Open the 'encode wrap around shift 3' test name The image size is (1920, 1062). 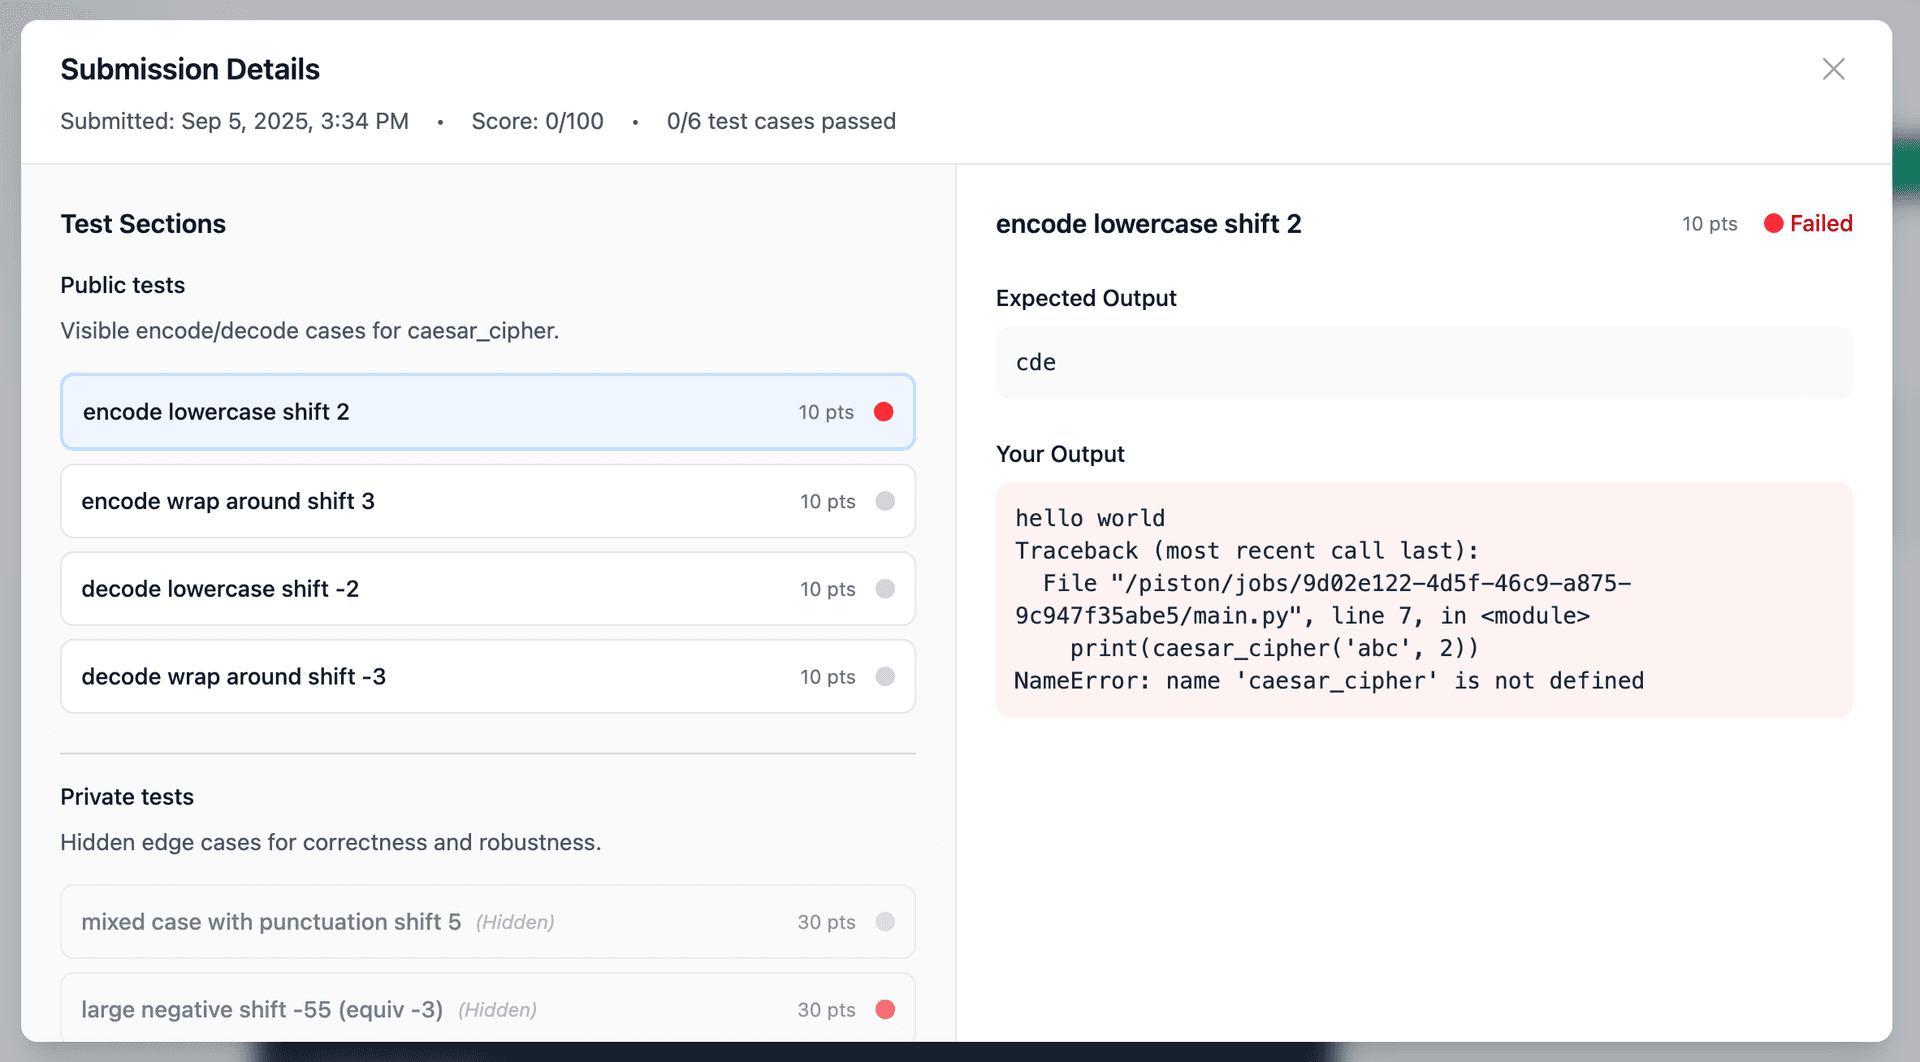click(x=228, y=501)
